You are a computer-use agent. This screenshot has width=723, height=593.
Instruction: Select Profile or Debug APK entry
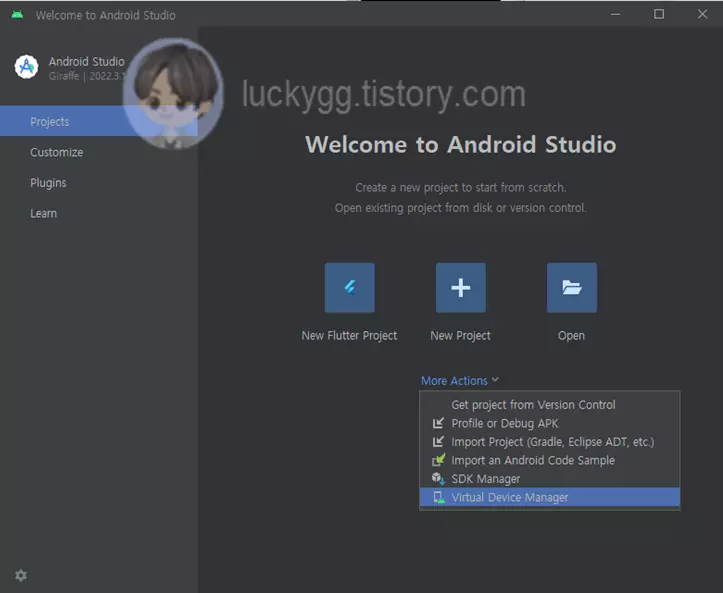point(550,423)
